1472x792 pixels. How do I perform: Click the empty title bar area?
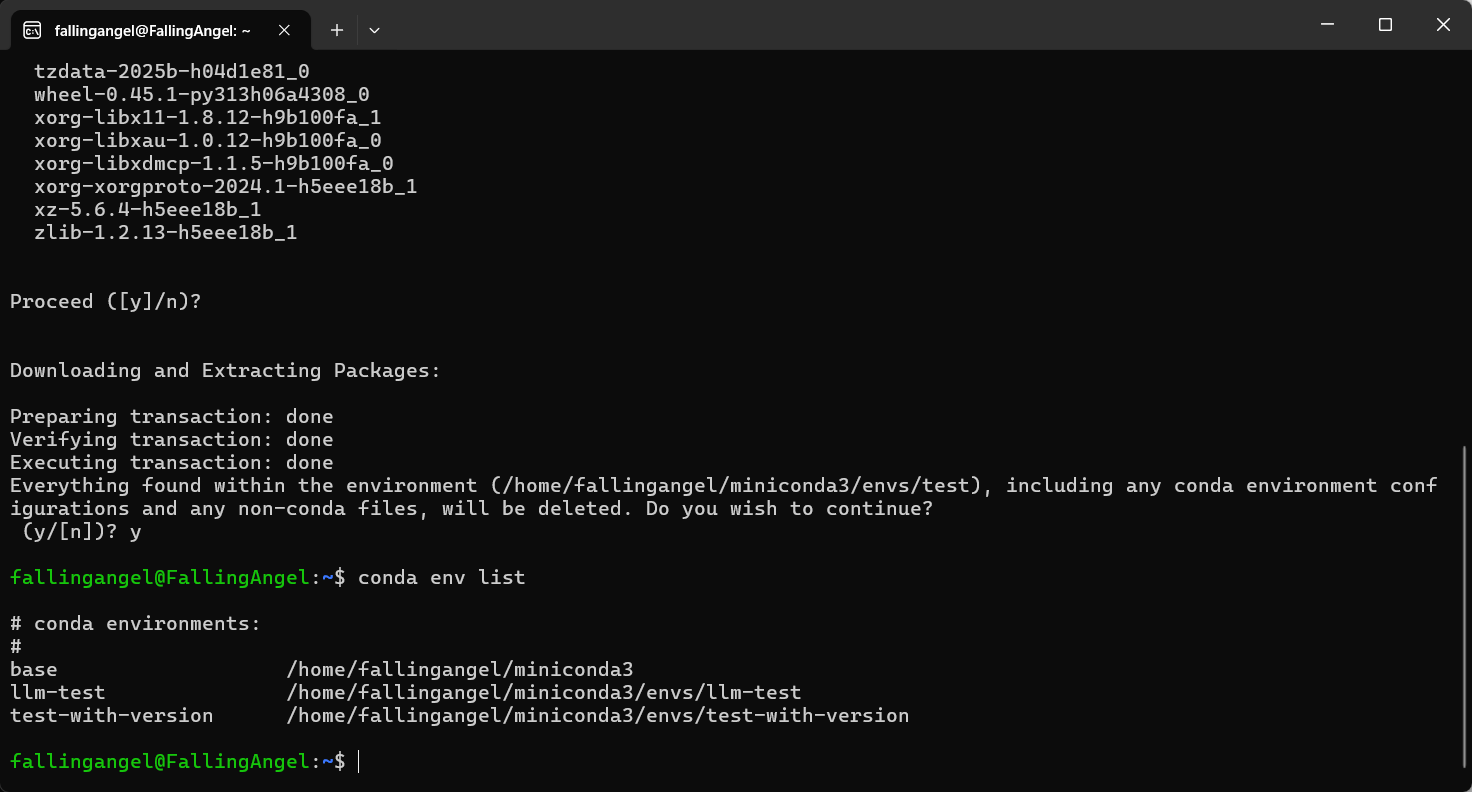pos(840,25)
